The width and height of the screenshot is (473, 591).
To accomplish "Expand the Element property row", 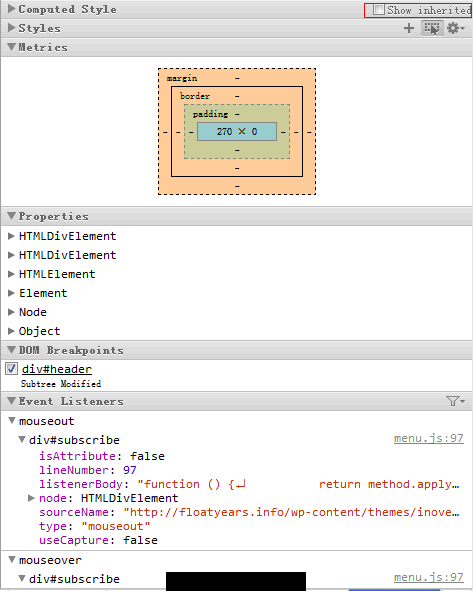I will (11, 293).
